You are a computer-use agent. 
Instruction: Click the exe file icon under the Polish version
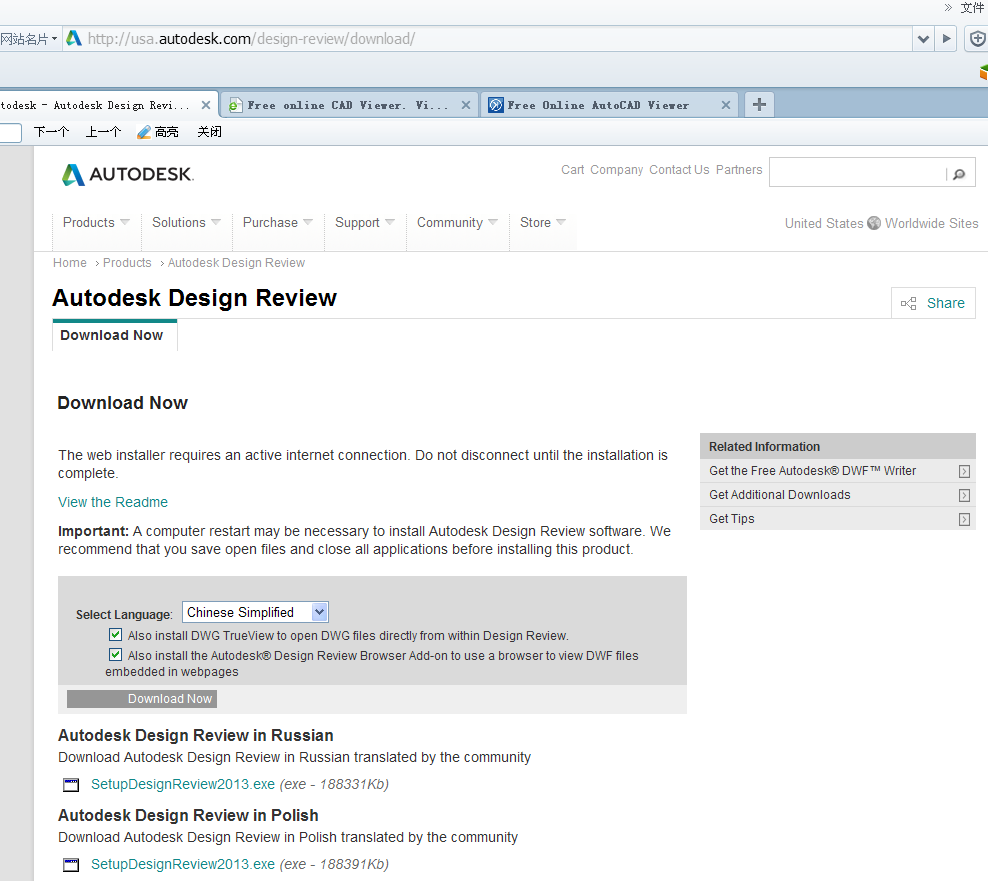(x=71, y=865)
